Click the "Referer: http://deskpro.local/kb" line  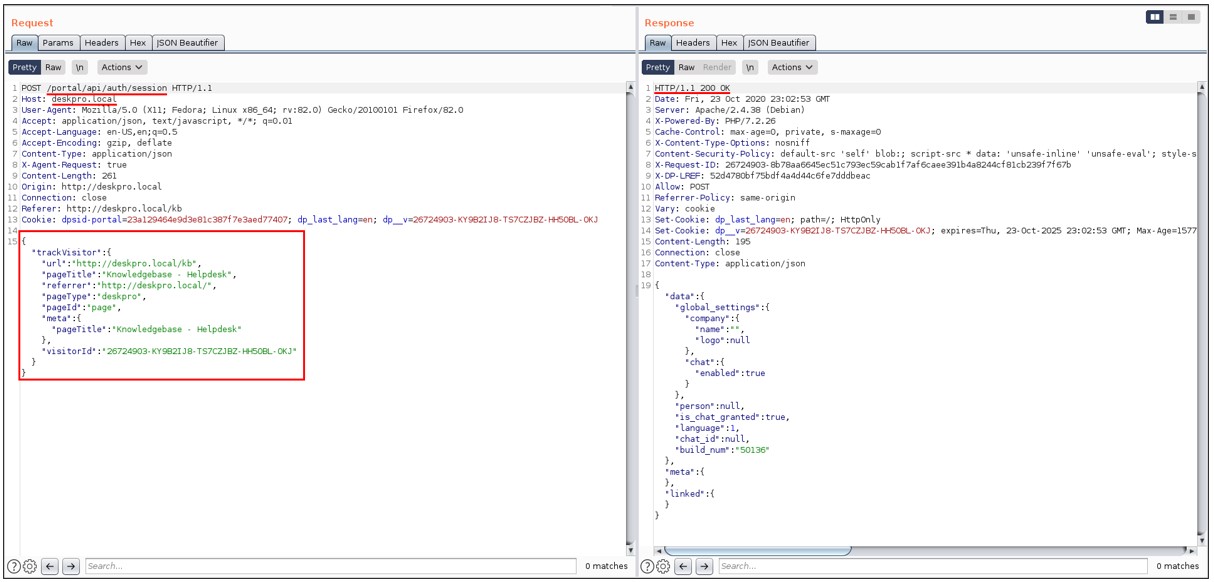pos(100,209)
